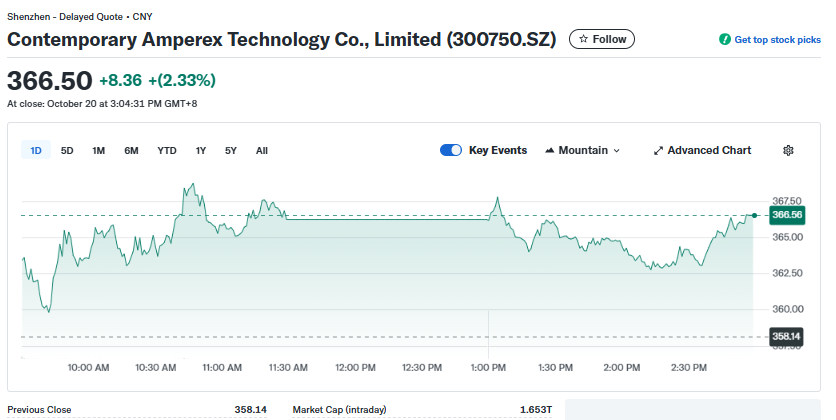
Task: Open the chart settings gear icon
Action: [788, 150]
